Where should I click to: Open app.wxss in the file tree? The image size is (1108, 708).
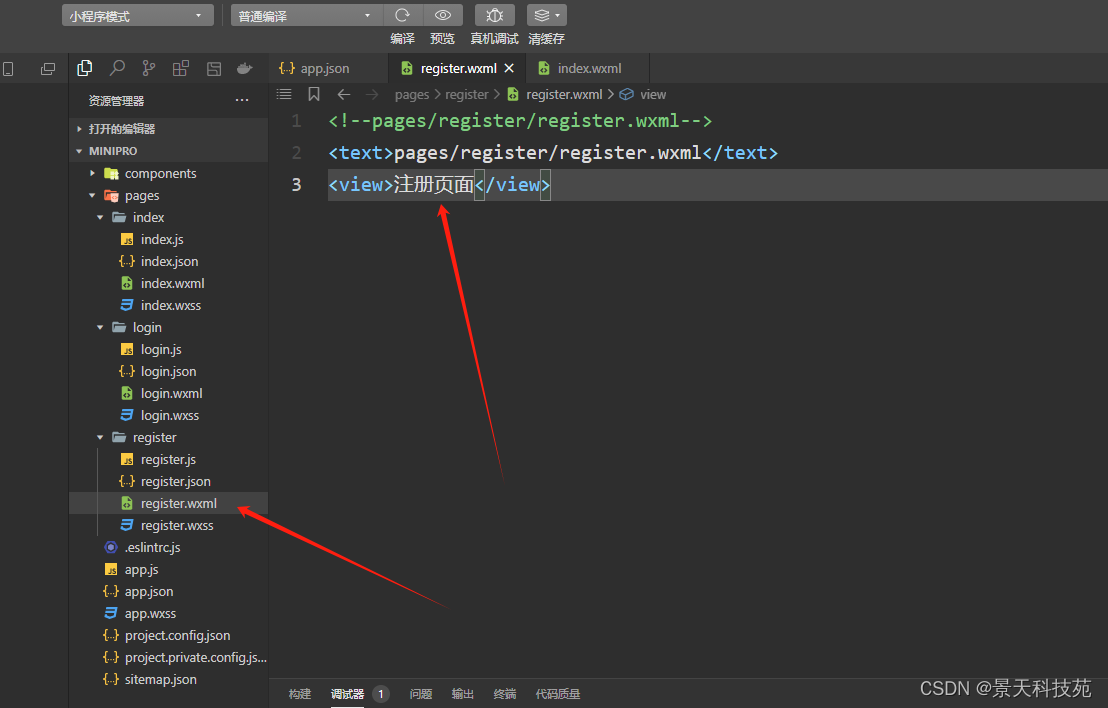pos(169,613)
